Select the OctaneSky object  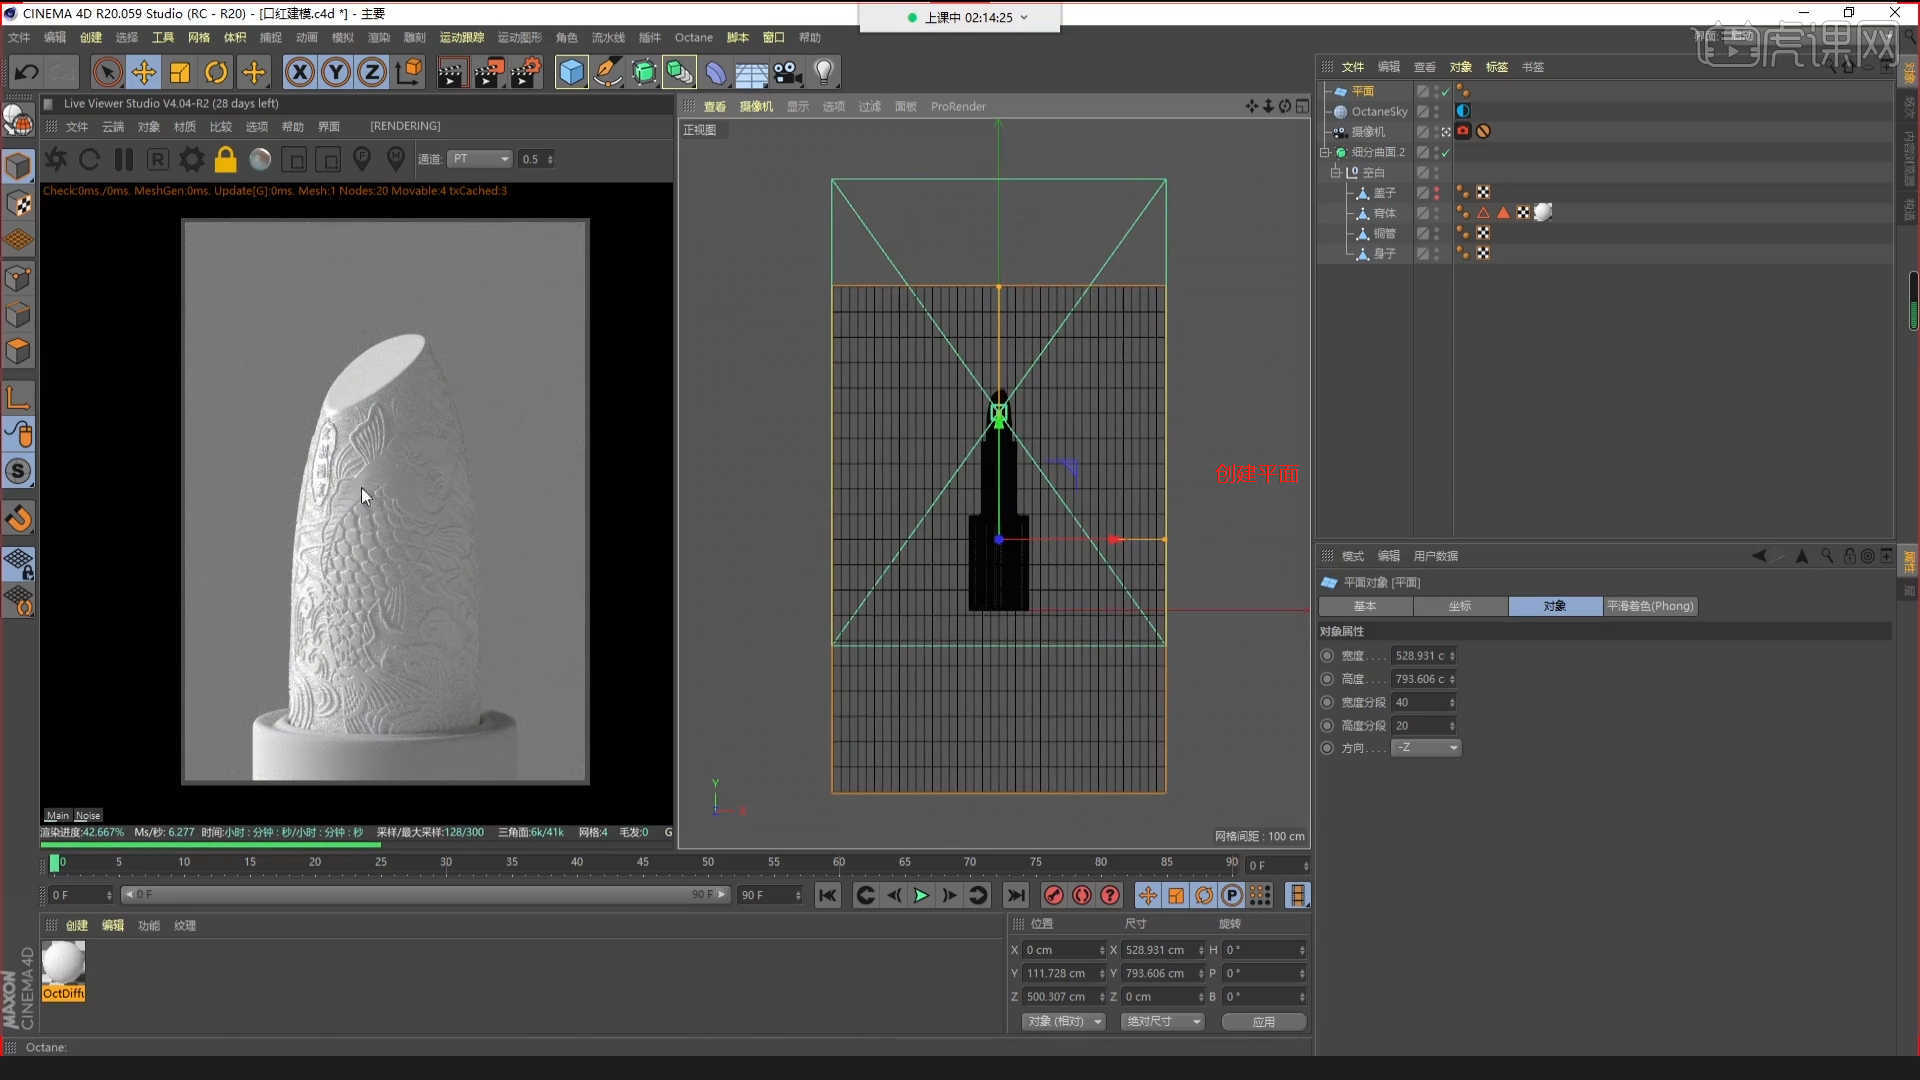(1379, 112)
